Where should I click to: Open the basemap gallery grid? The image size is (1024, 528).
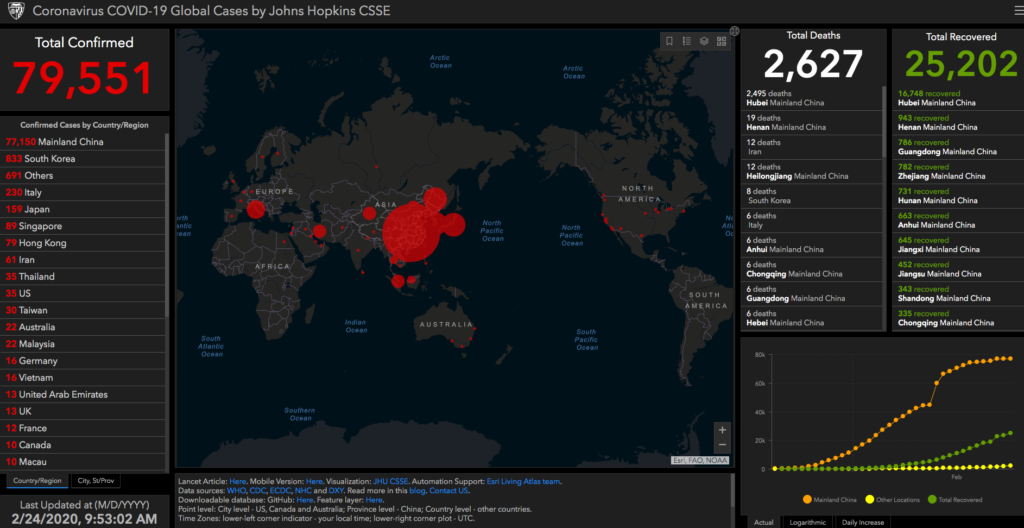[x=722, y=41]
